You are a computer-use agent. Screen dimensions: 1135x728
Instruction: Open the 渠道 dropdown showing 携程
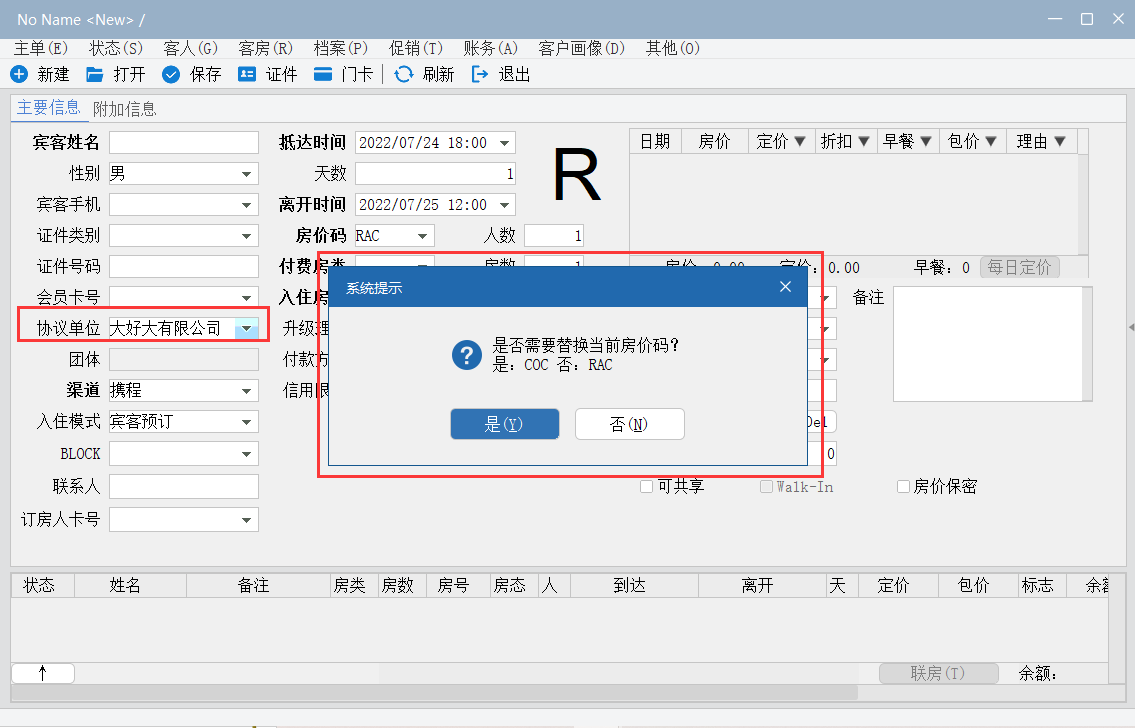point(247,391)
